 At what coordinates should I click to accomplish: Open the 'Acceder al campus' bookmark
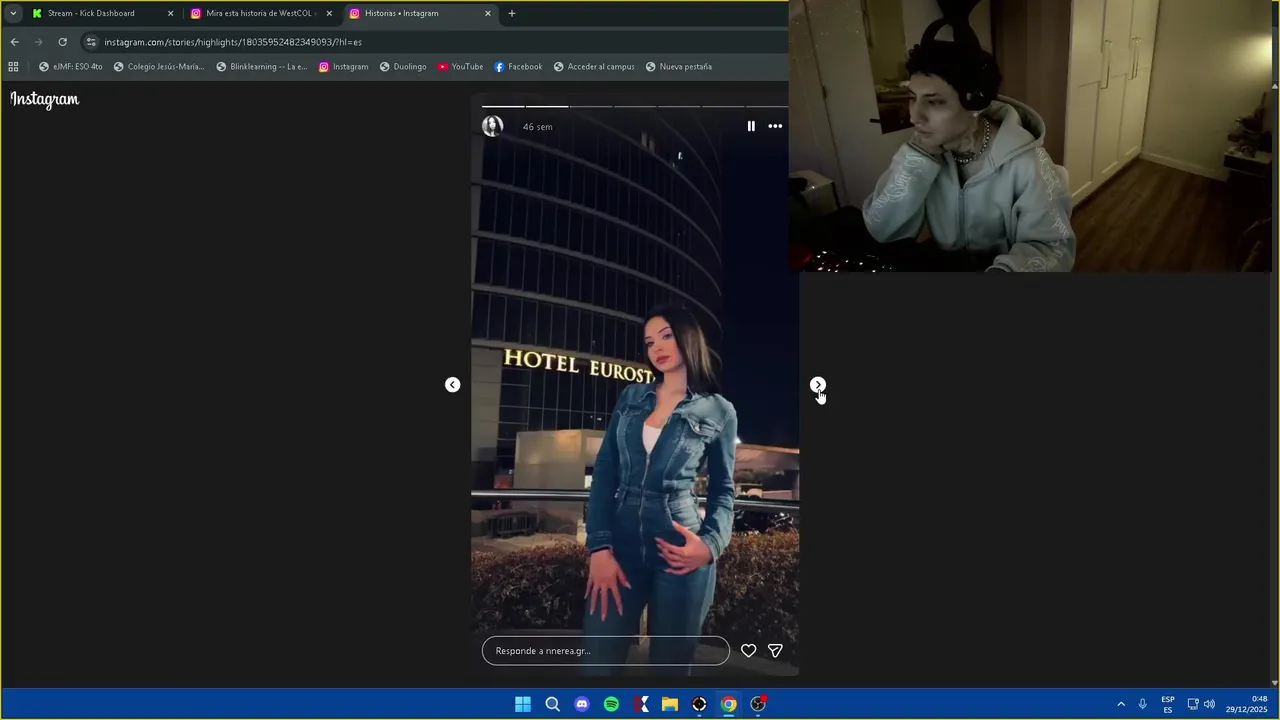click(x=594, y=67)
